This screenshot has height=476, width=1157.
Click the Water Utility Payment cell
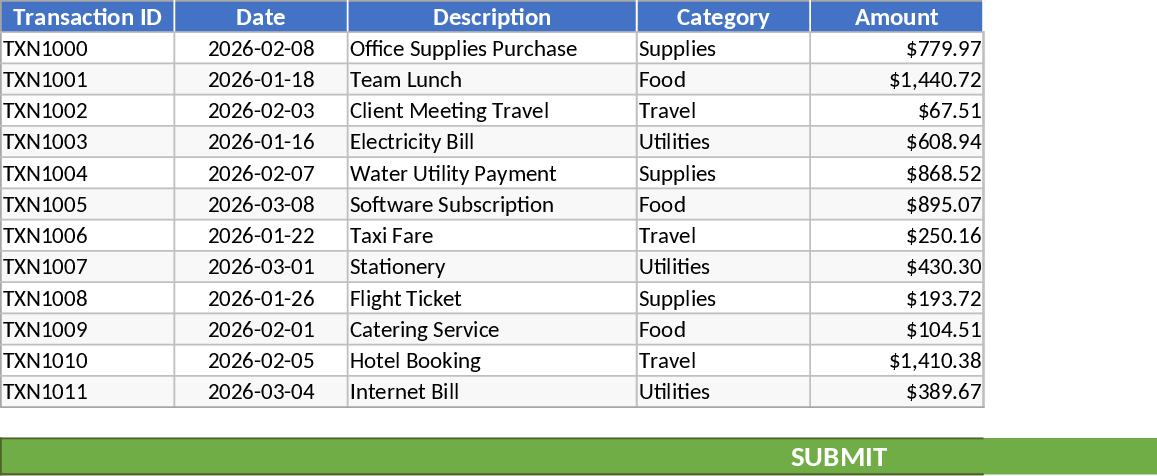pyautogui.click(x=492, y=174)
